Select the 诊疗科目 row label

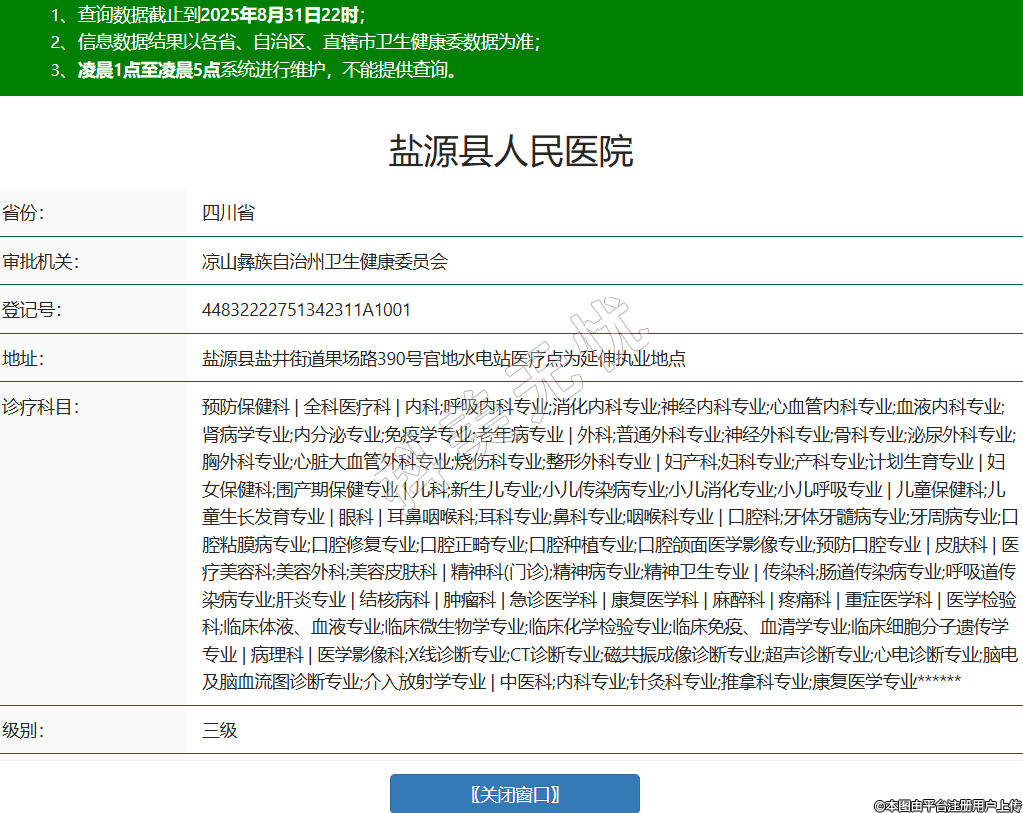coord(40,407)
